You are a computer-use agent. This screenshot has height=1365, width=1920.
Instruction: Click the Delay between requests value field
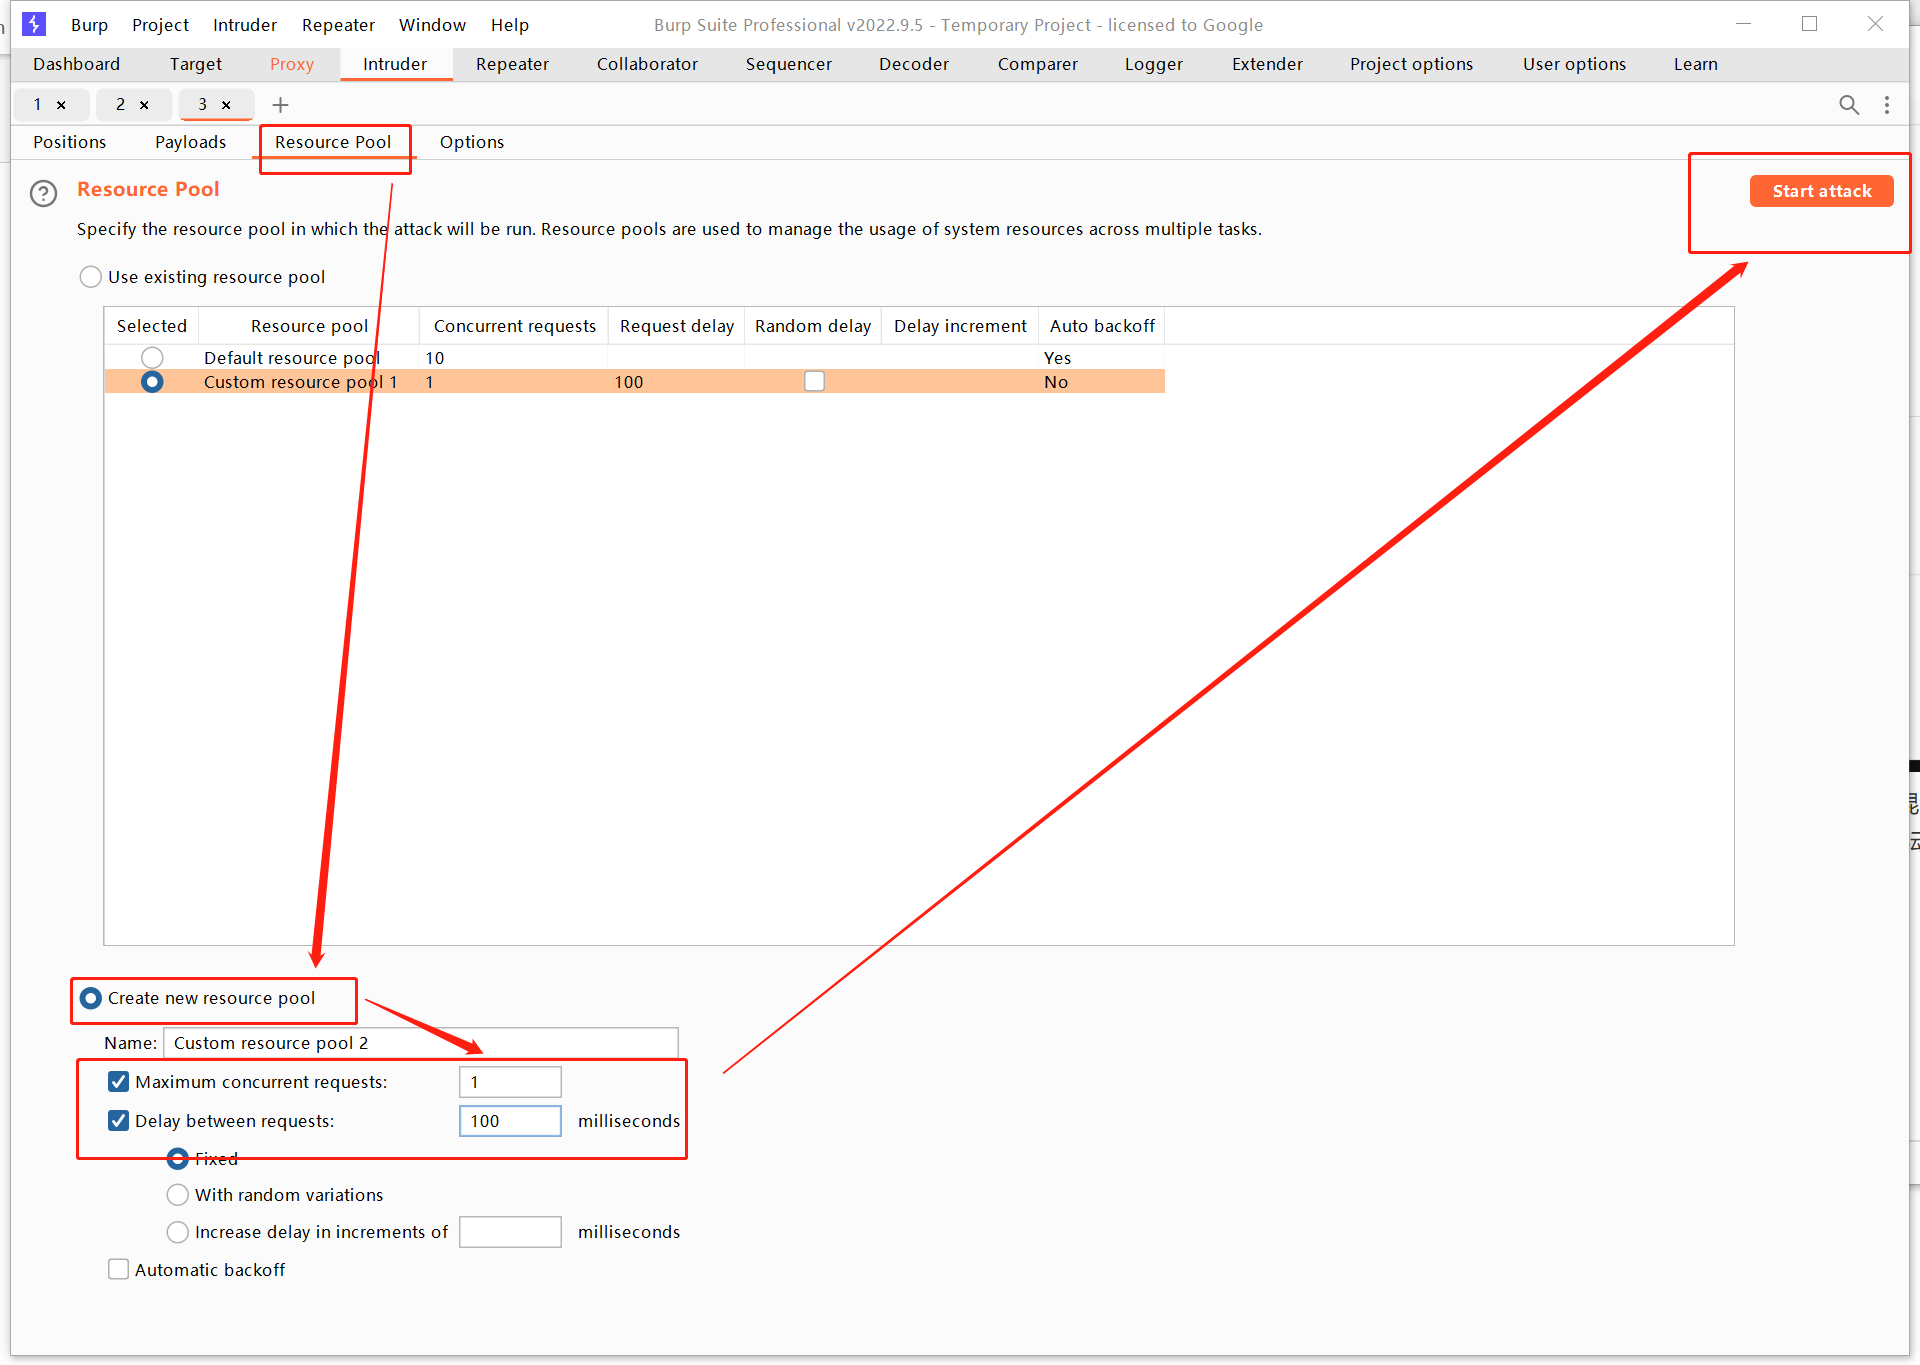click(510, 1121)
